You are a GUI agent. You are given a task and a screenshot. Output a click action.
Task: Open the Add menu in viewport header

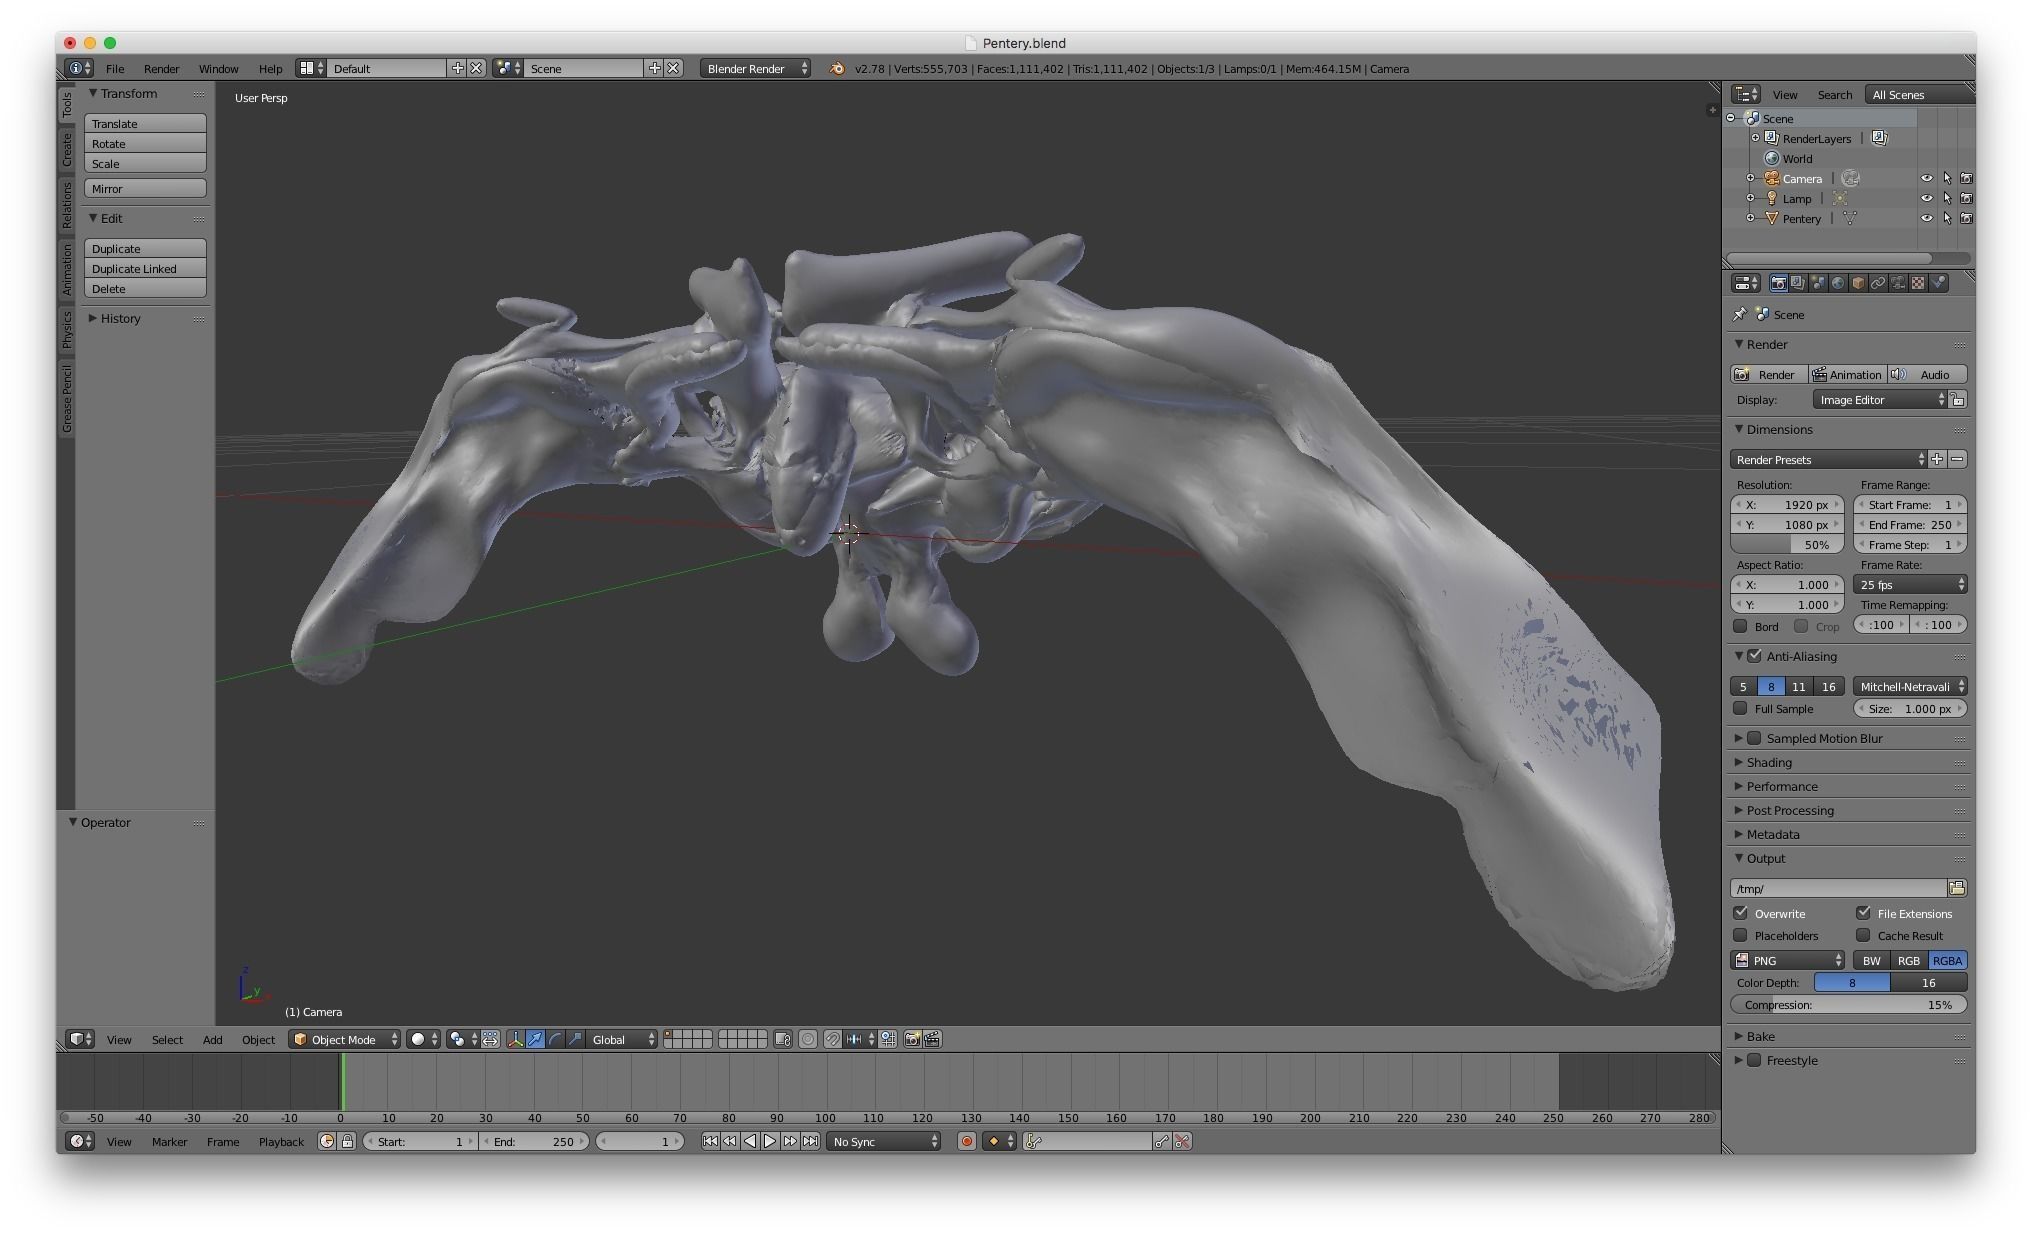(x=212, y=1039)
